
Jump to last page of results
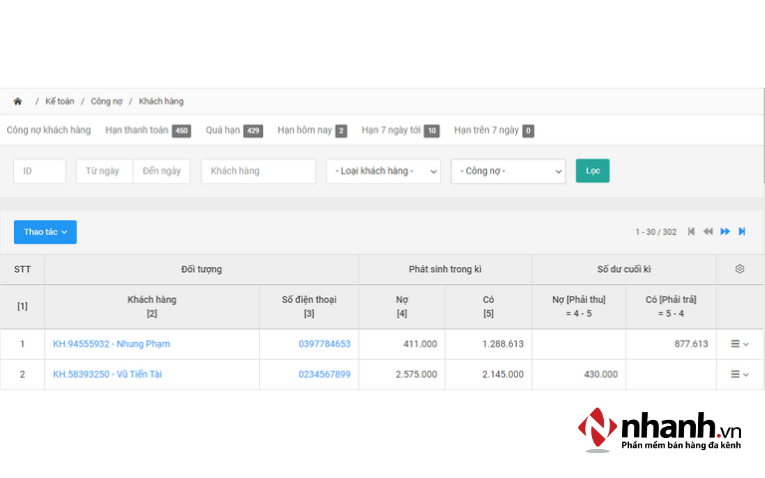click(742, 232)
